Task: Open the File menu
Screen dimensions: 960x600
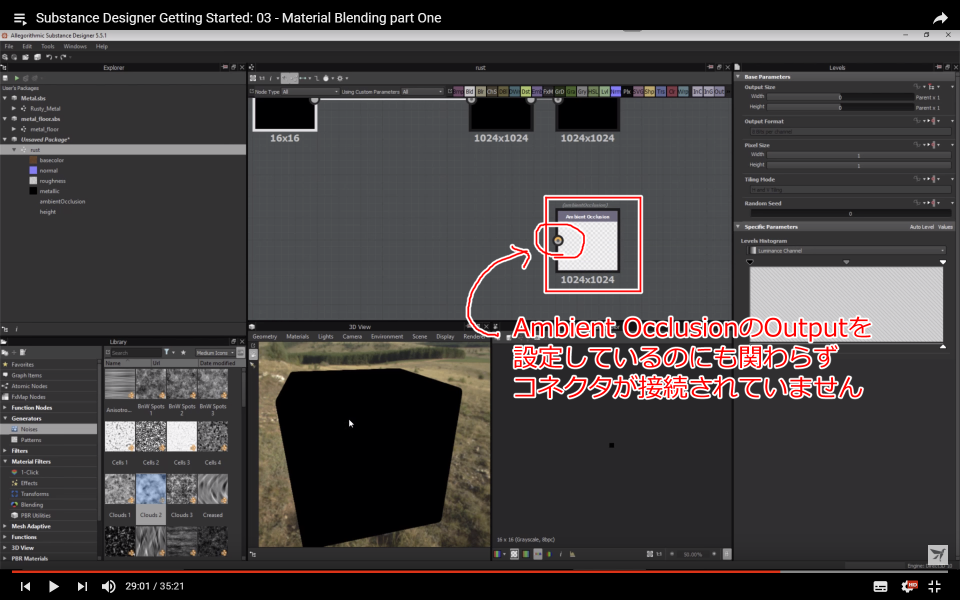Action: click(9, 47)
